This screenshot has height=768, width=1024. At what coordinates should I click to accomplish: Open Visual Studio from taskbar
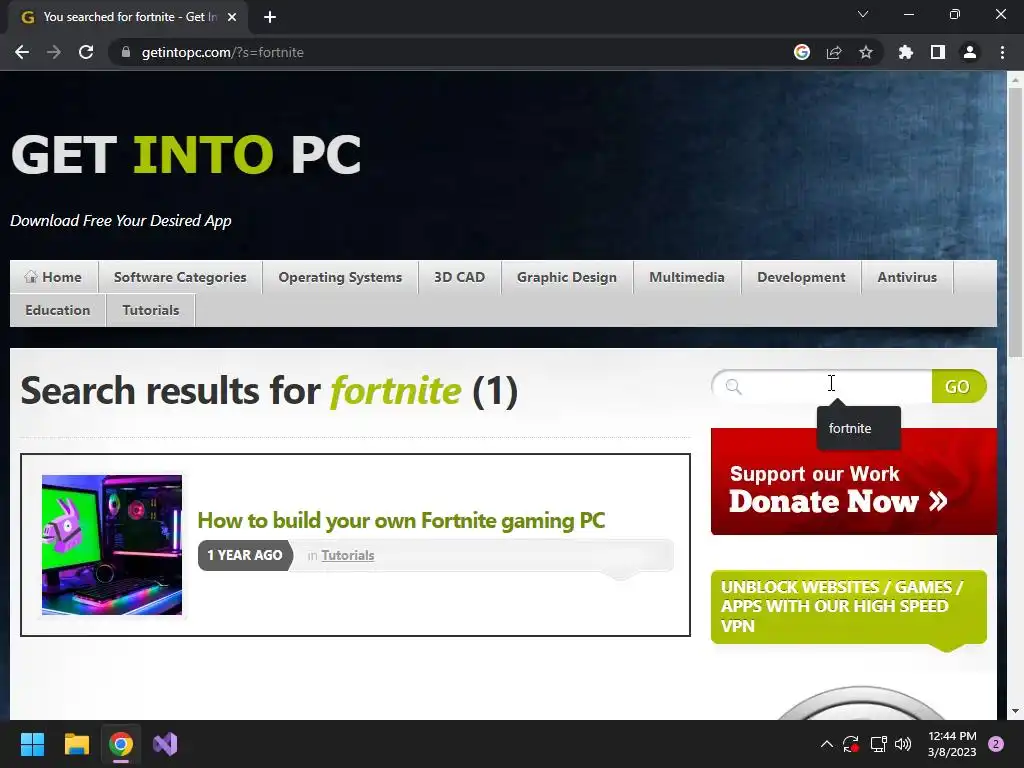coord(165,744)
